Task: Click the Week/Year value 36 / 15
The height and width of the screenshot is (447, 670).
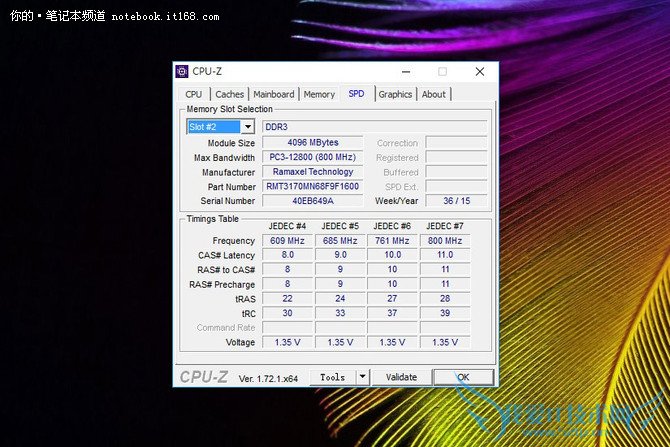Action: tap(456, 200)
